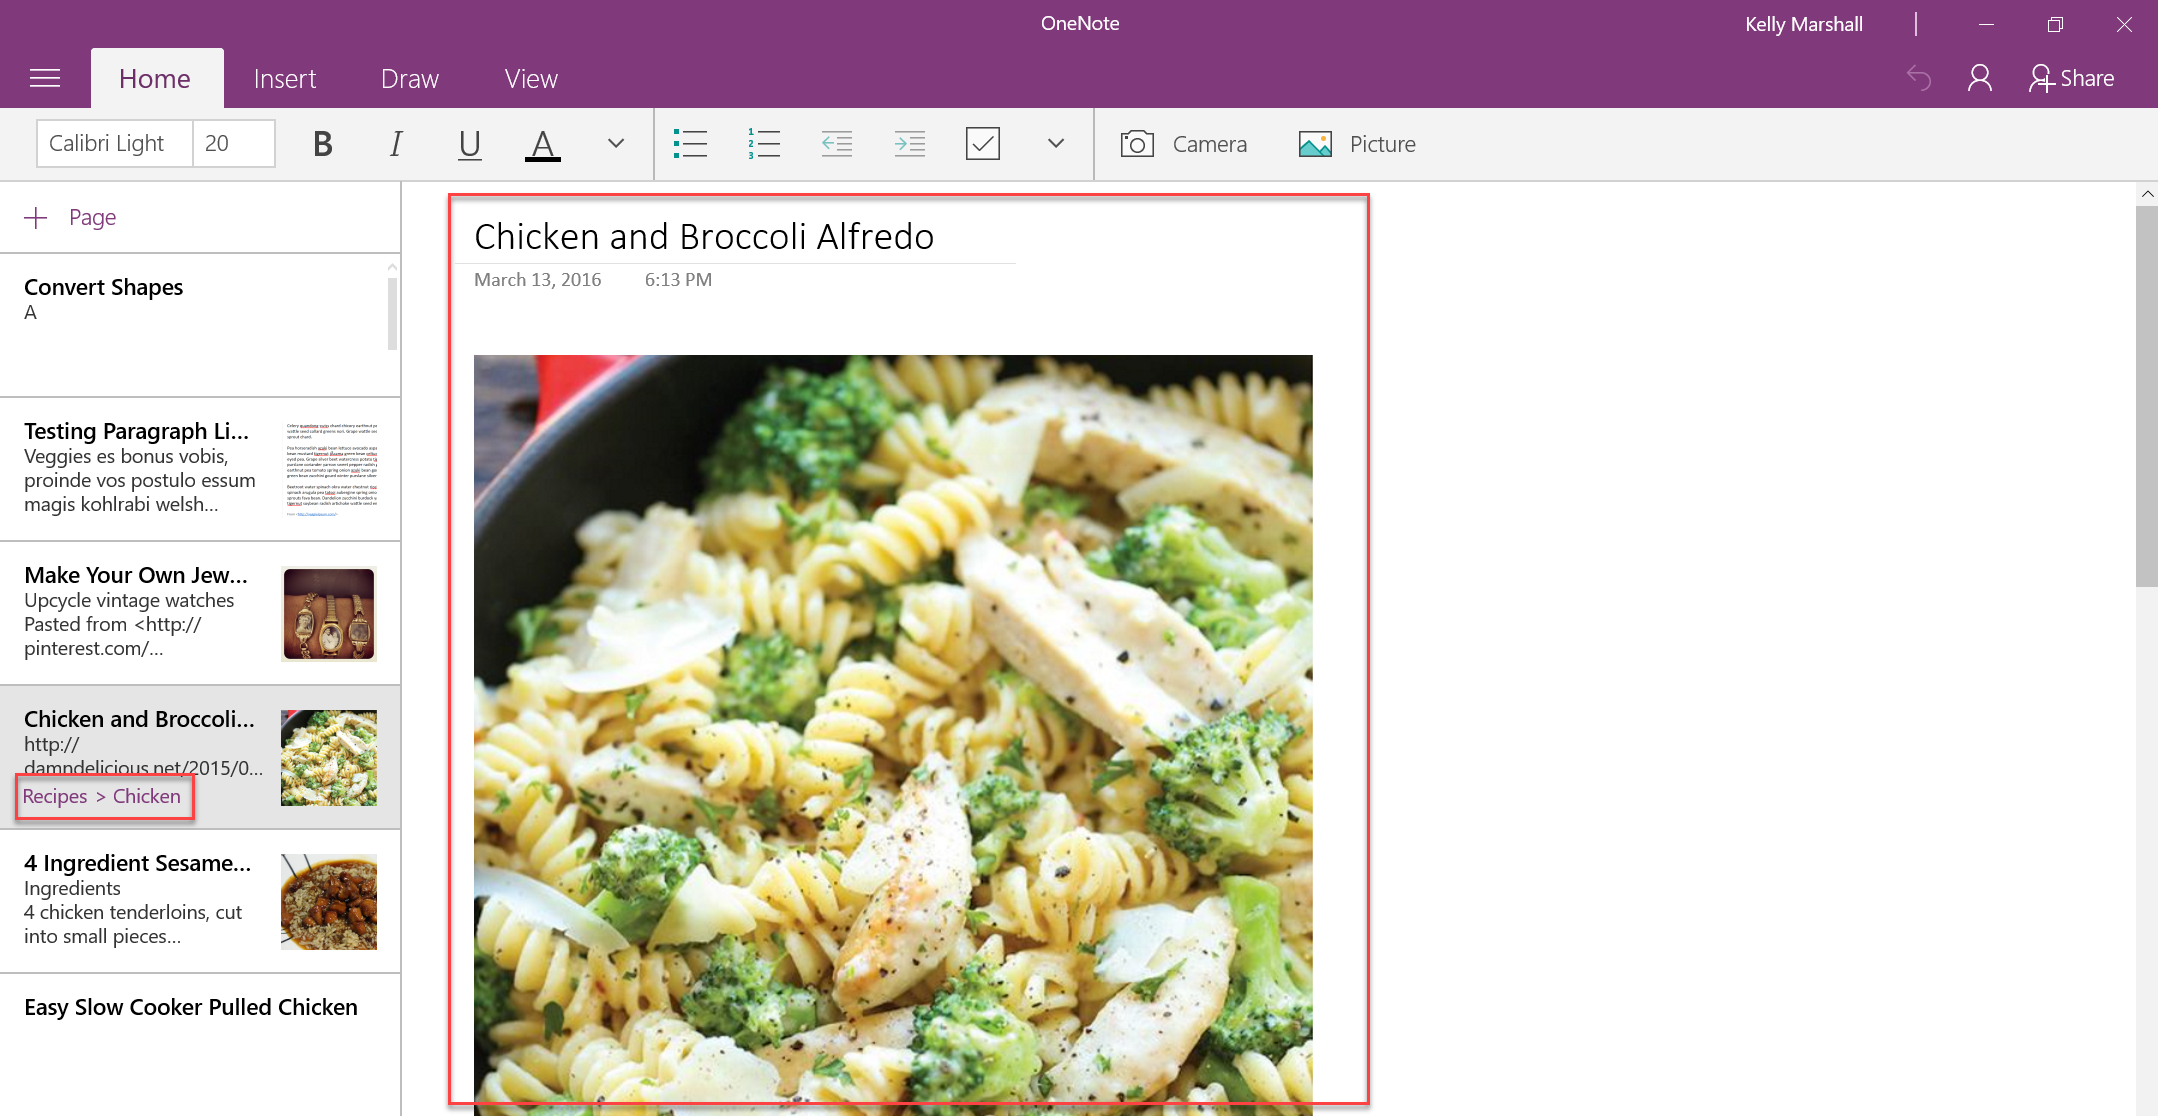Apply italic formatting
This screenshot has width=2158, height=1116.
[396, 143]
